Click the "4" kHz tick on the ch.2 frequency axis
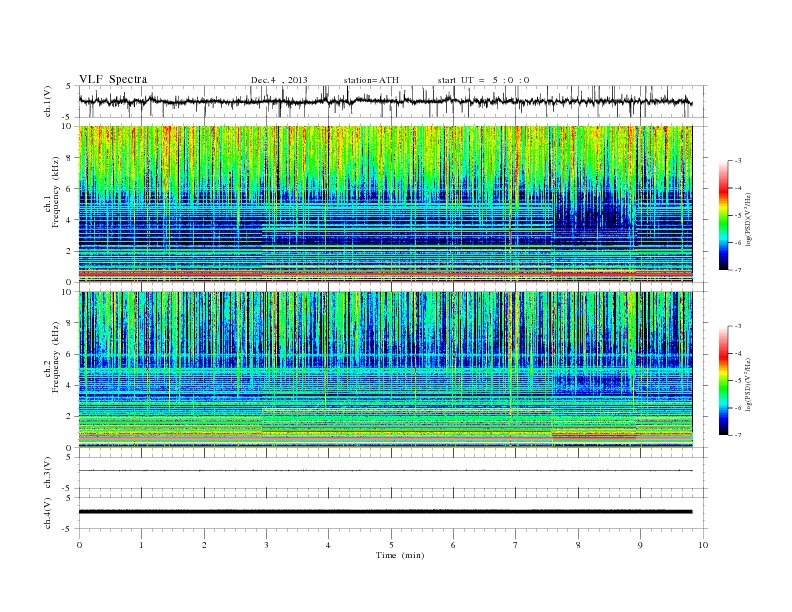This screenshot has width=792, height=612. 69,385
